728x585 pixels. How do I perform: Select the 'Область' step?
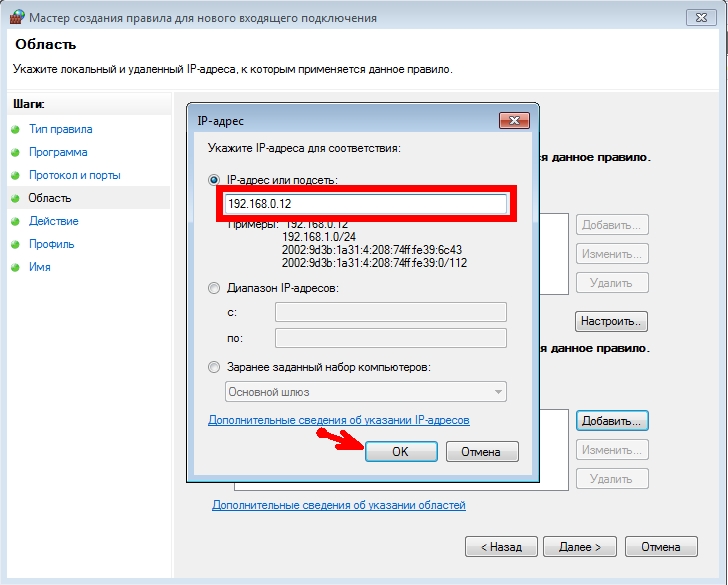coord(50,198)
